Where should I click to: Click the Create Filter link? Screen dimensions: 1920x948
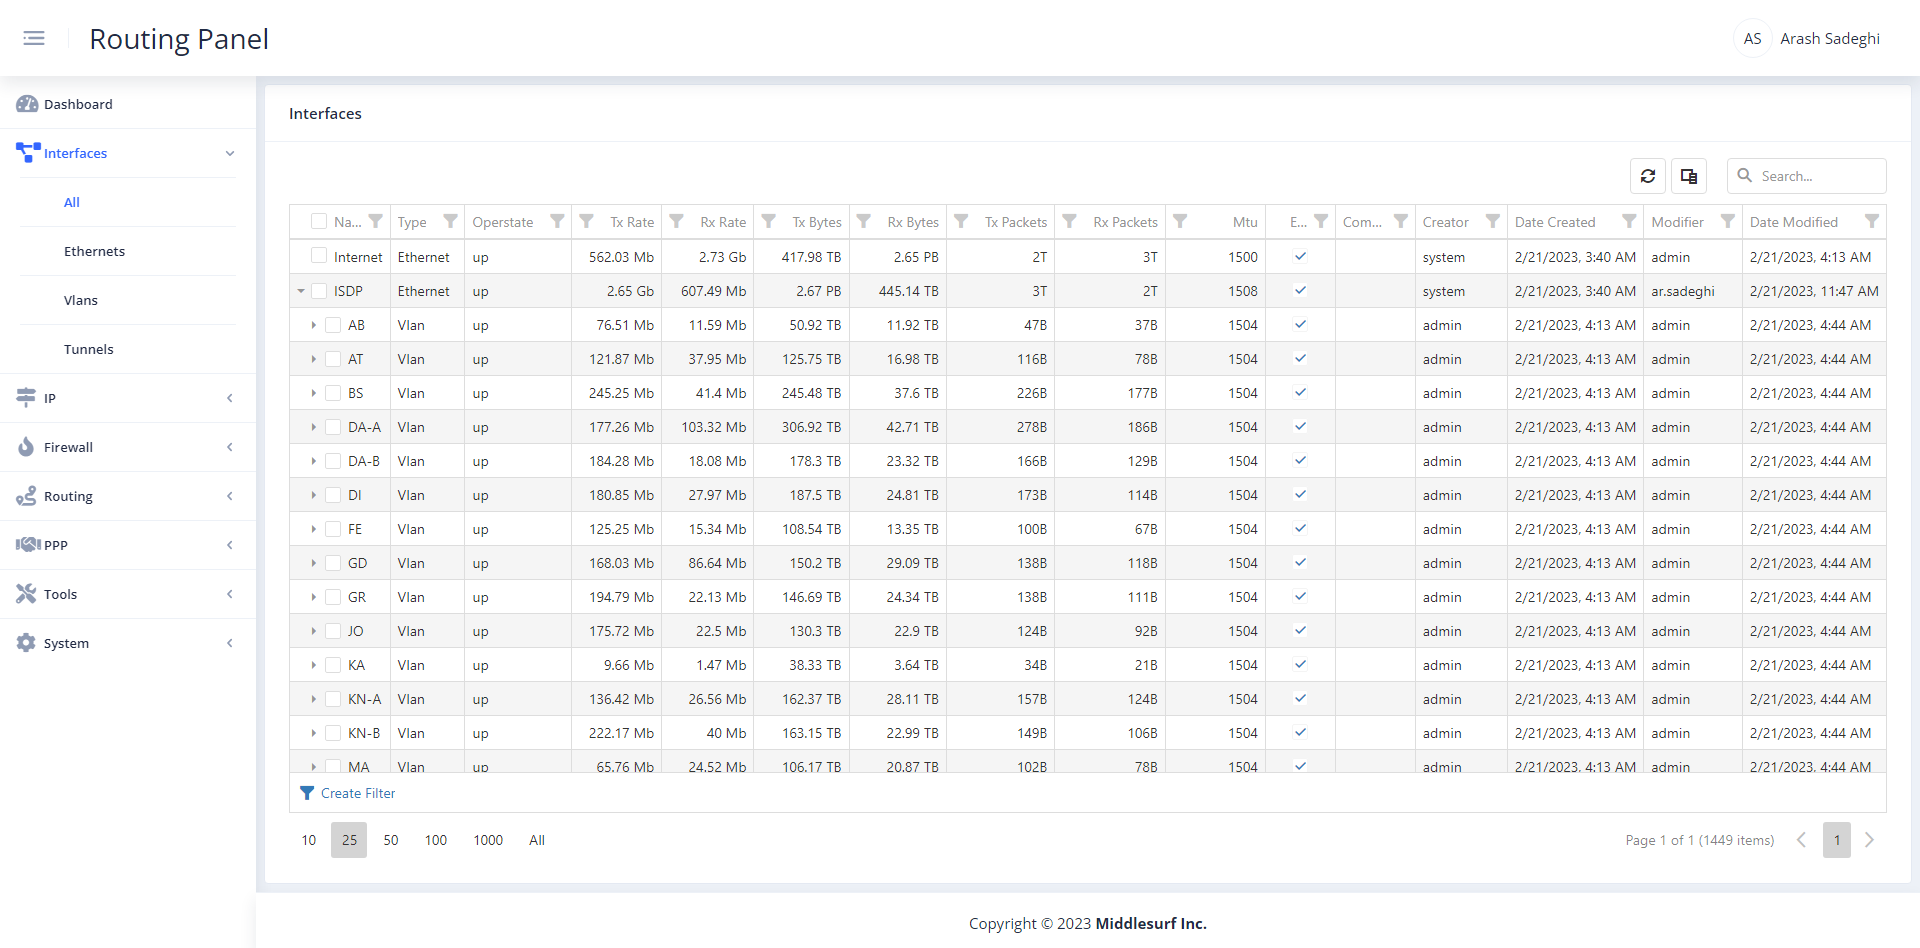click(357, 793)
